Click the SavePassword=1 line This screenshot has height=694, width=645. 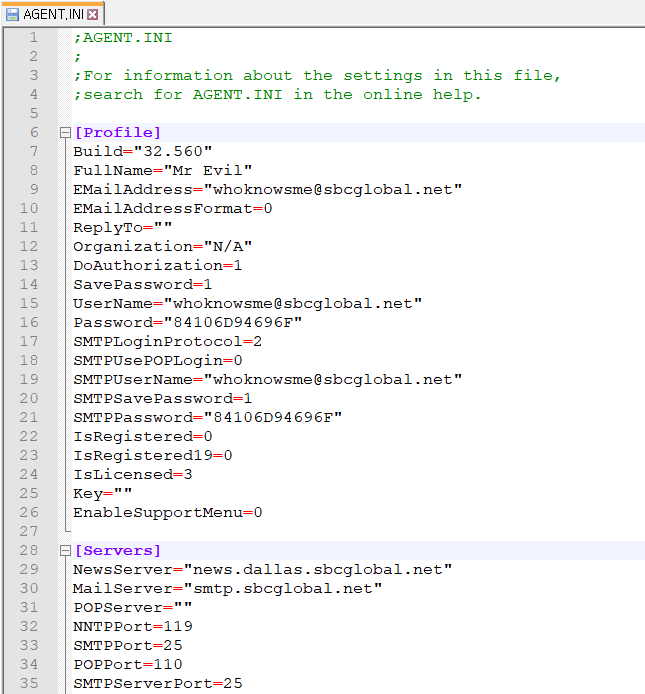(143, 285)
